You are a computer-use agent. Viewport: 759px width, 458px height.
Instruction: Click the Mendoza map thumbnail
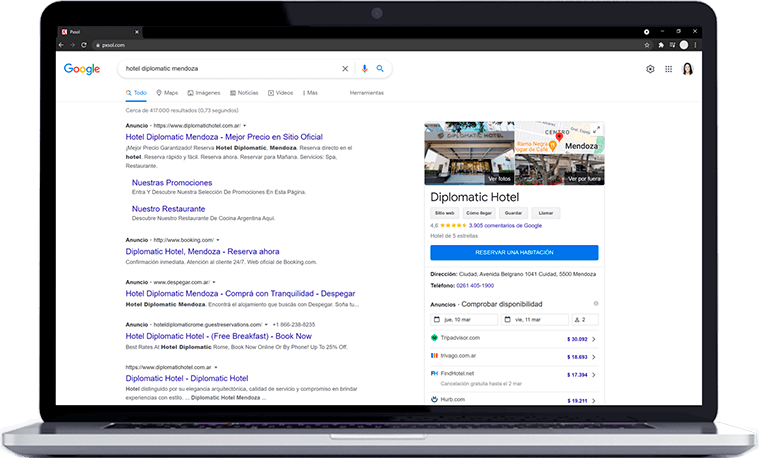pyautogui.click(x=560, y=137)
